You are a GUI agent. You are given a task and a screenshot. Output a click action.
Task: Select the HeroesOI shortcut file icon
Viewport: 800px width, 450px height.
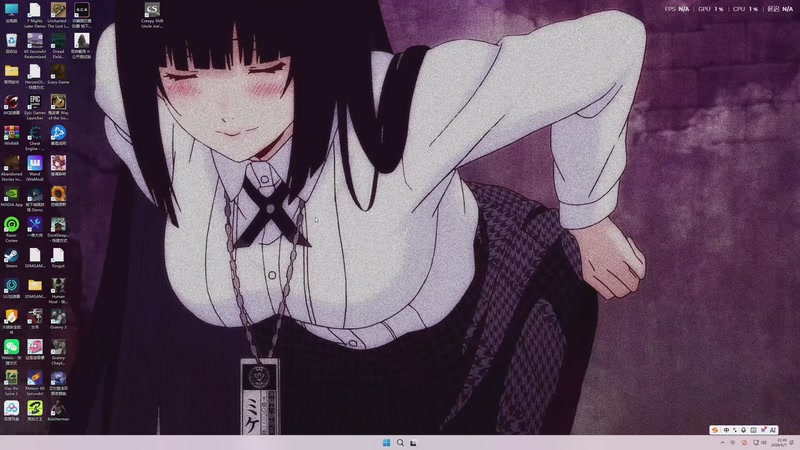tap(35, 76)
